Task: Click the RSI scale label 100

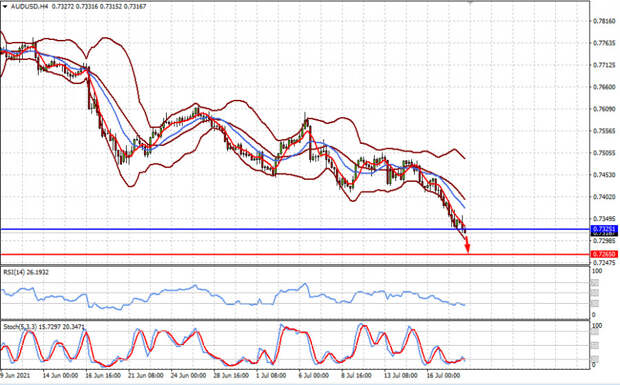Action: [x=597, y=271]
